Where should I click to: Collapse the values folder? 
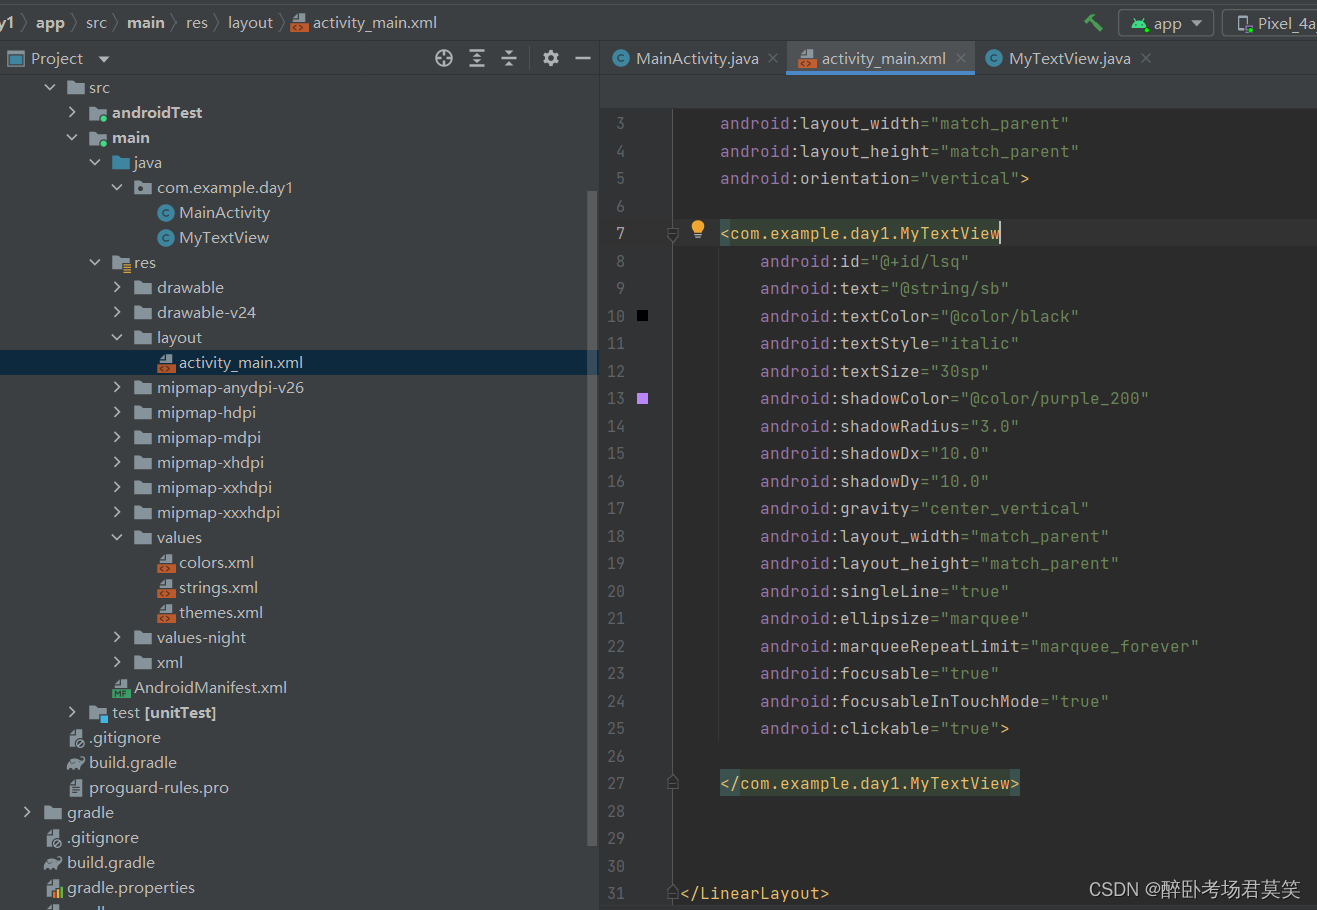click(117, 537)
